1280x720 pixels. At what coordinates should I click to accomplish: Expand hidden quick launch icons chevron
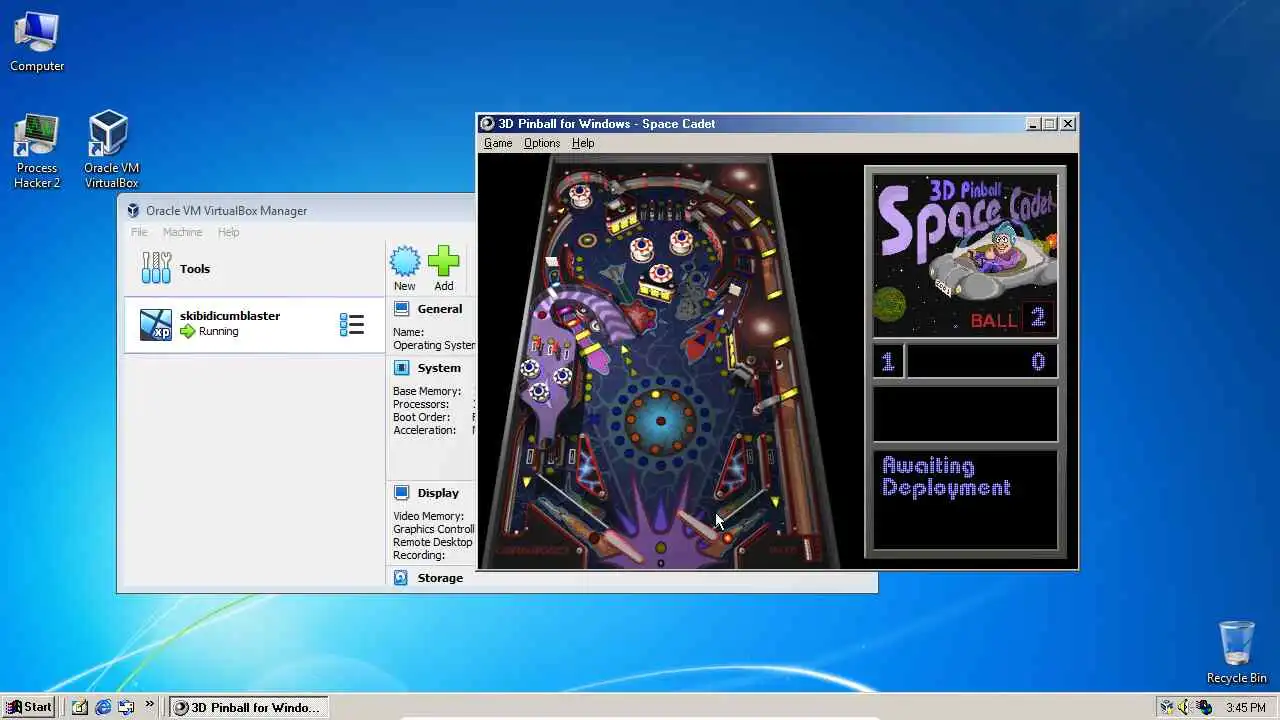pyautogui.click(x=150, y=704)
